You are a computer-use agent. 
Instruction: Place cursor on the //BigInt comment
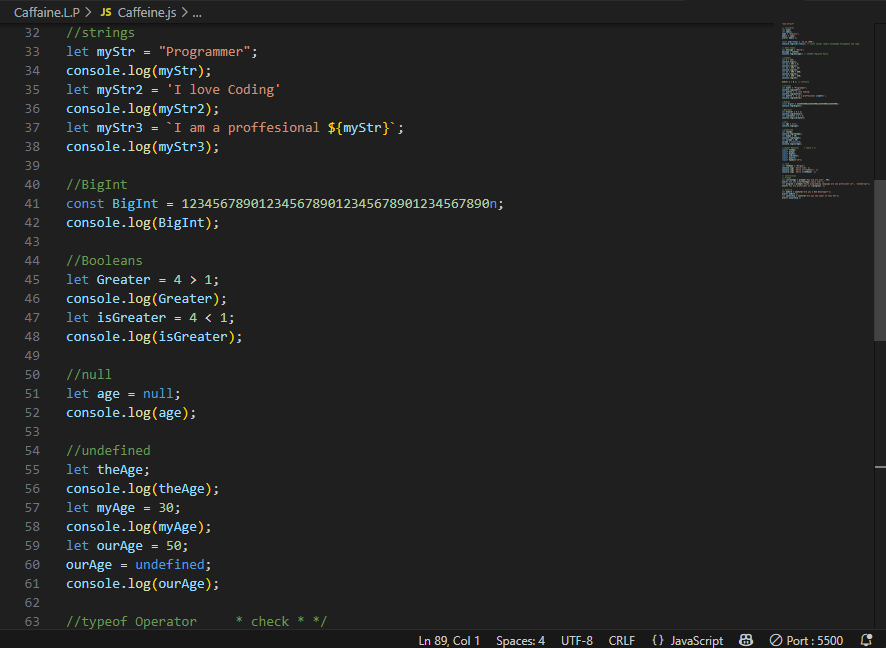point(97,185)
